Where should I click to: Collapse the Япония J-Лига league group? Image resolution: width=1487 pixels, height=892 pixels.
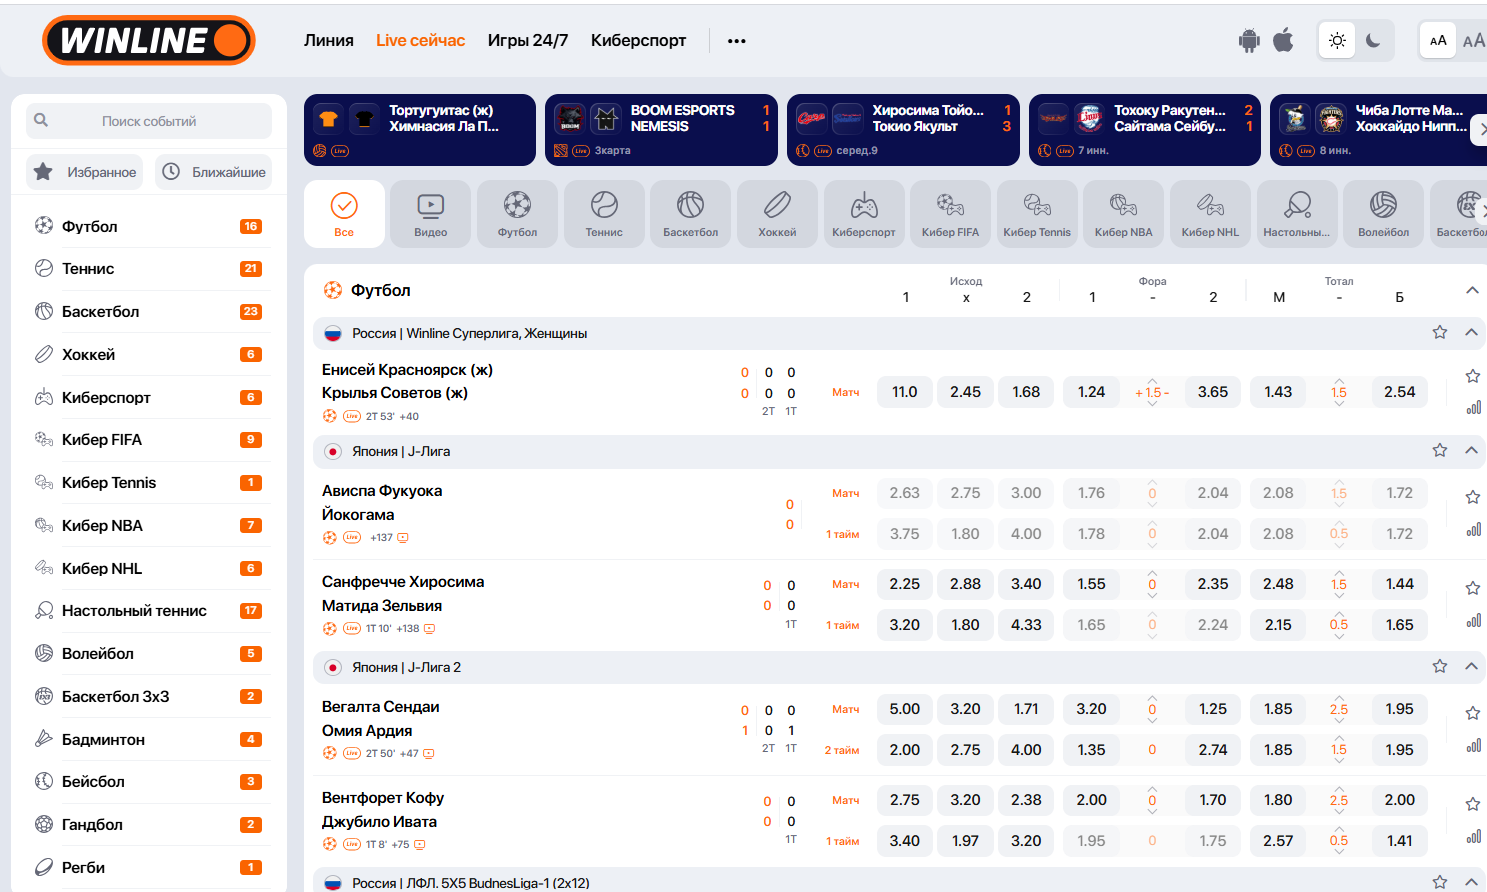point(1471,450)
